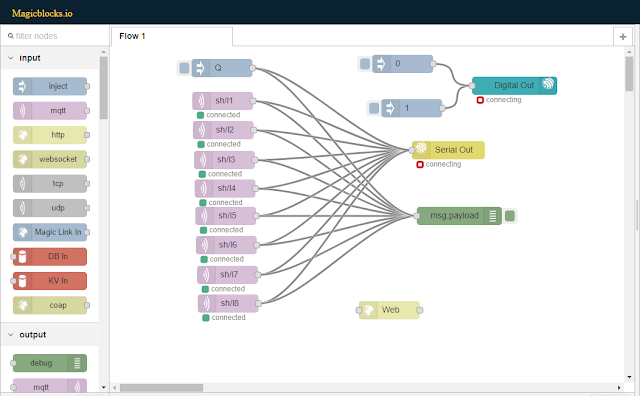Select the Digital Out node
The image size is (640, 396).
[x=514, y=85]
